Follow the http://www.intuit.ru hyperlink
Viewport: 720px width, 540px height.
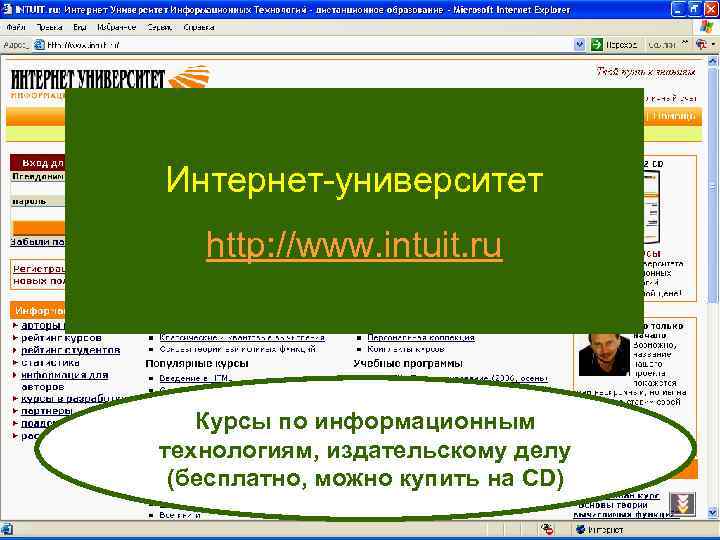pyautogui.click(x=354, y=245)
